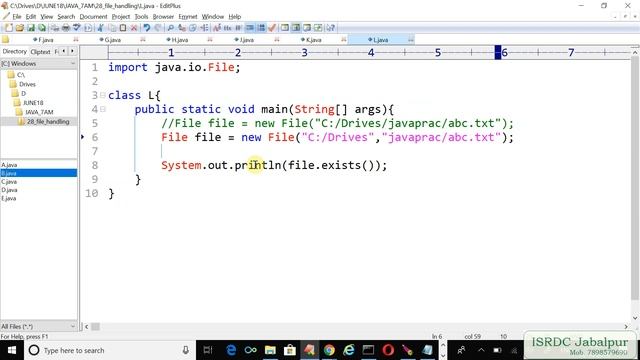Select the Cliptext side panel tab
The image size is (640, 360).
(x=40, y=52)
